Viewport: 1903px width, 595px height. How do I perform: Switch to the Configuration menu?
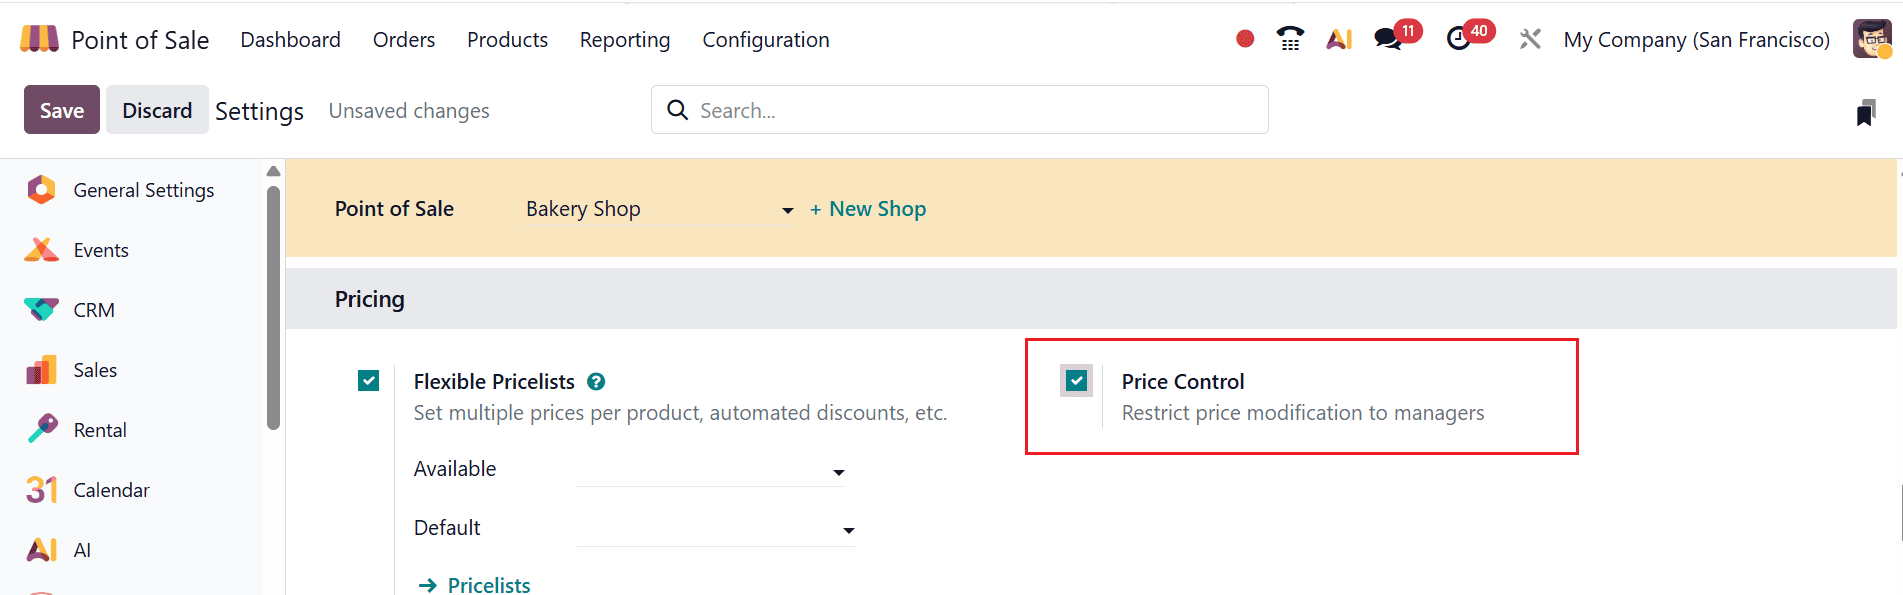[765, 39]
